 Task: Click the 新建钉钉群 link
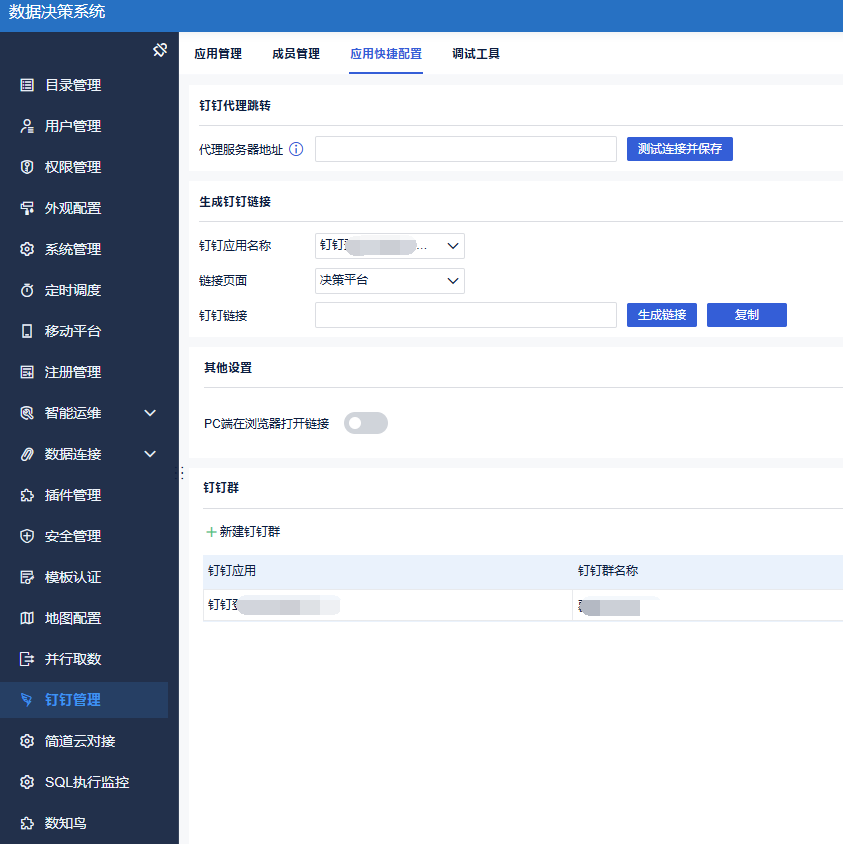(250, 532)
